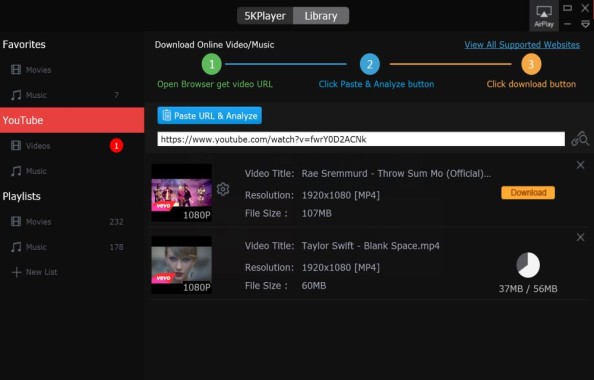Screen dimensions: 594x380
Task: Click 1080P label on Blank Space thumbnail
Action: pyautogui.click(x=197, y=287)
